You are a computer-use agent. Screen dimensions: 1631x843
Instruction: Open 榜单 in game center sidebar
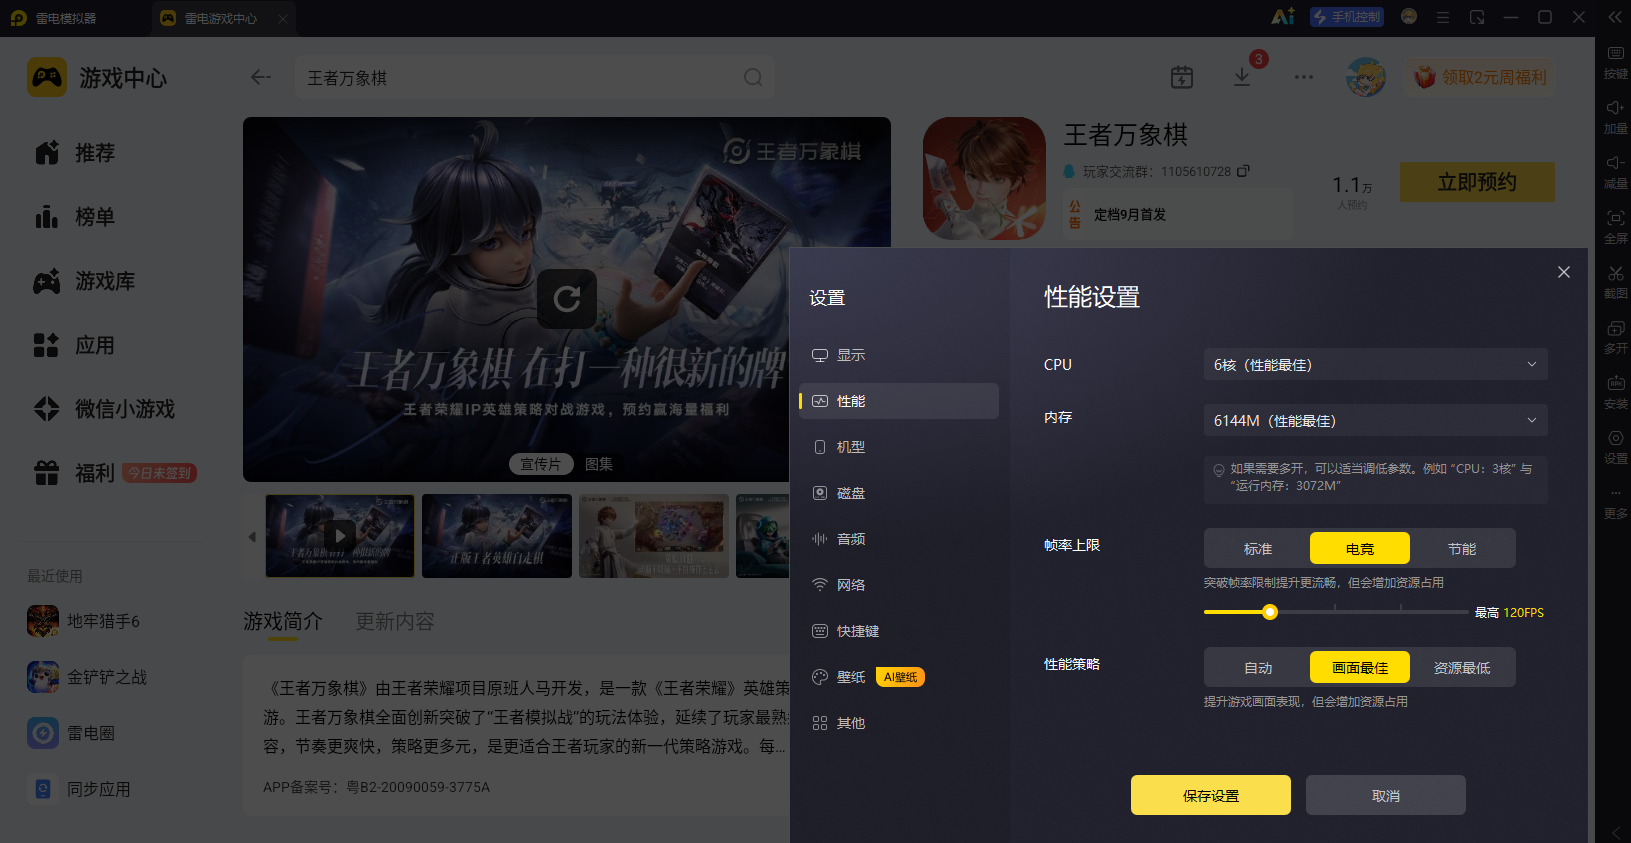point(74,217)
